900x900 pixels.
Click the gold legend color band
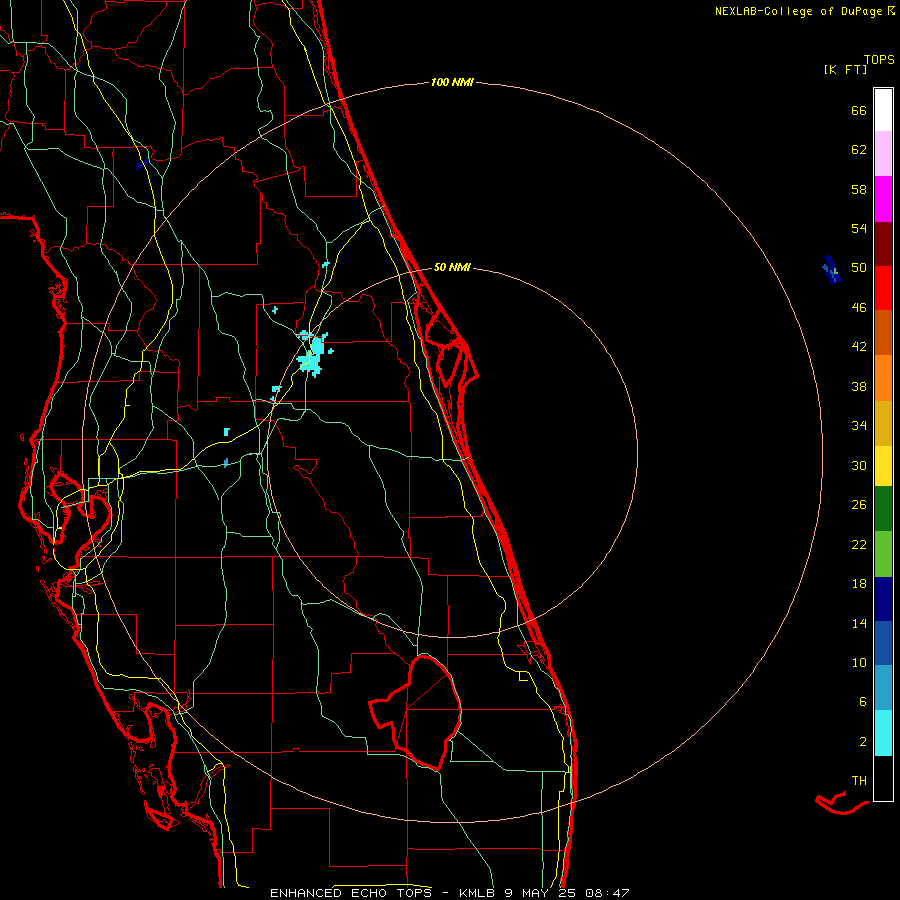click(x=883, y=422)
